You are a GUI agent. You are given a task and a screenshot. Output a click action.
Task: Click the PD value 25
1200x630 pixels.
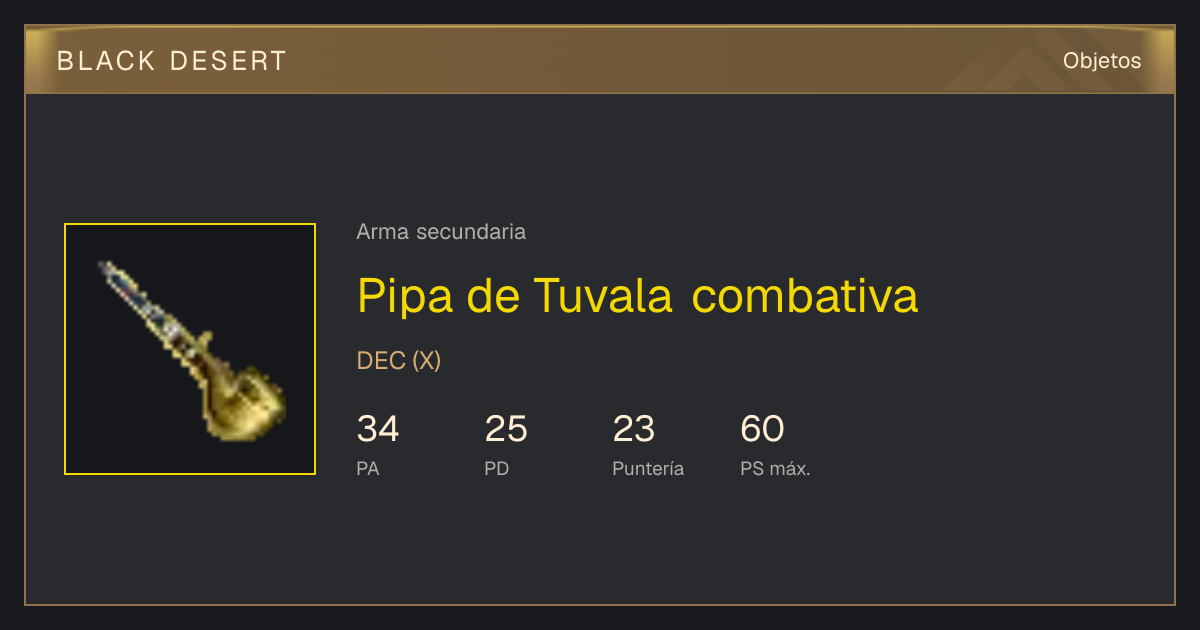point(506,429)
